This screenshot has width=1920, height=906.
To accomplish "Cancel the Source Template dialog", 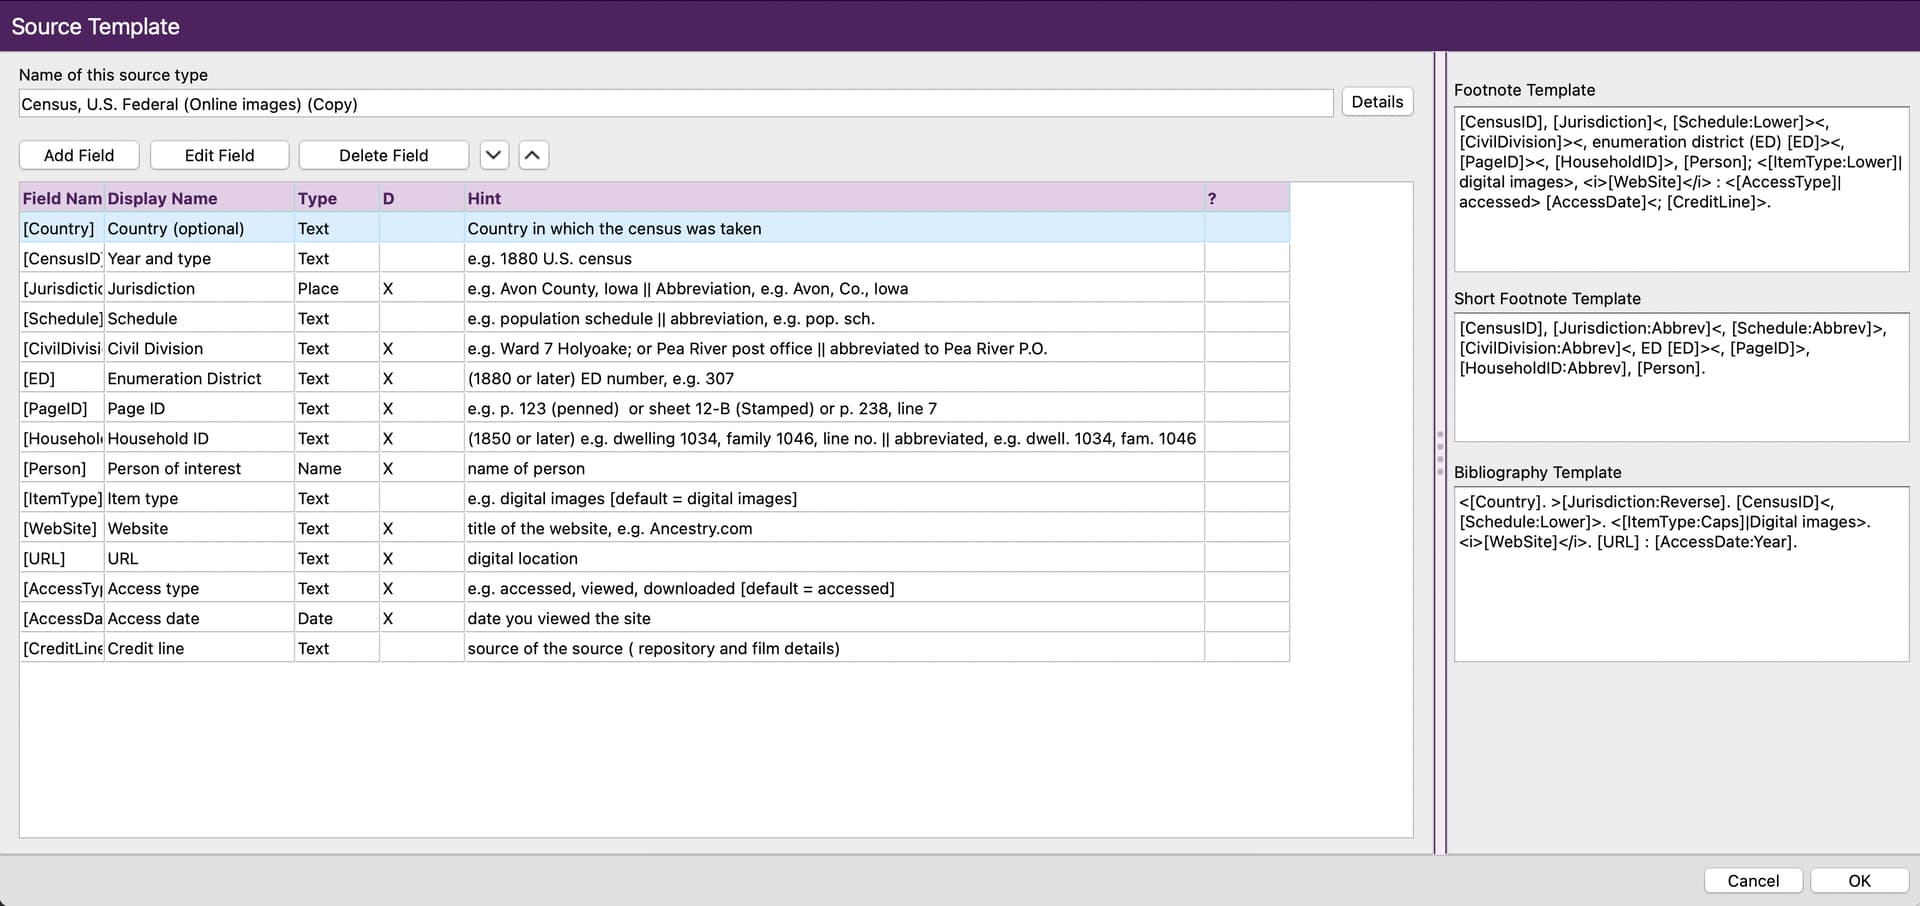I will [x=1753, y=880].
